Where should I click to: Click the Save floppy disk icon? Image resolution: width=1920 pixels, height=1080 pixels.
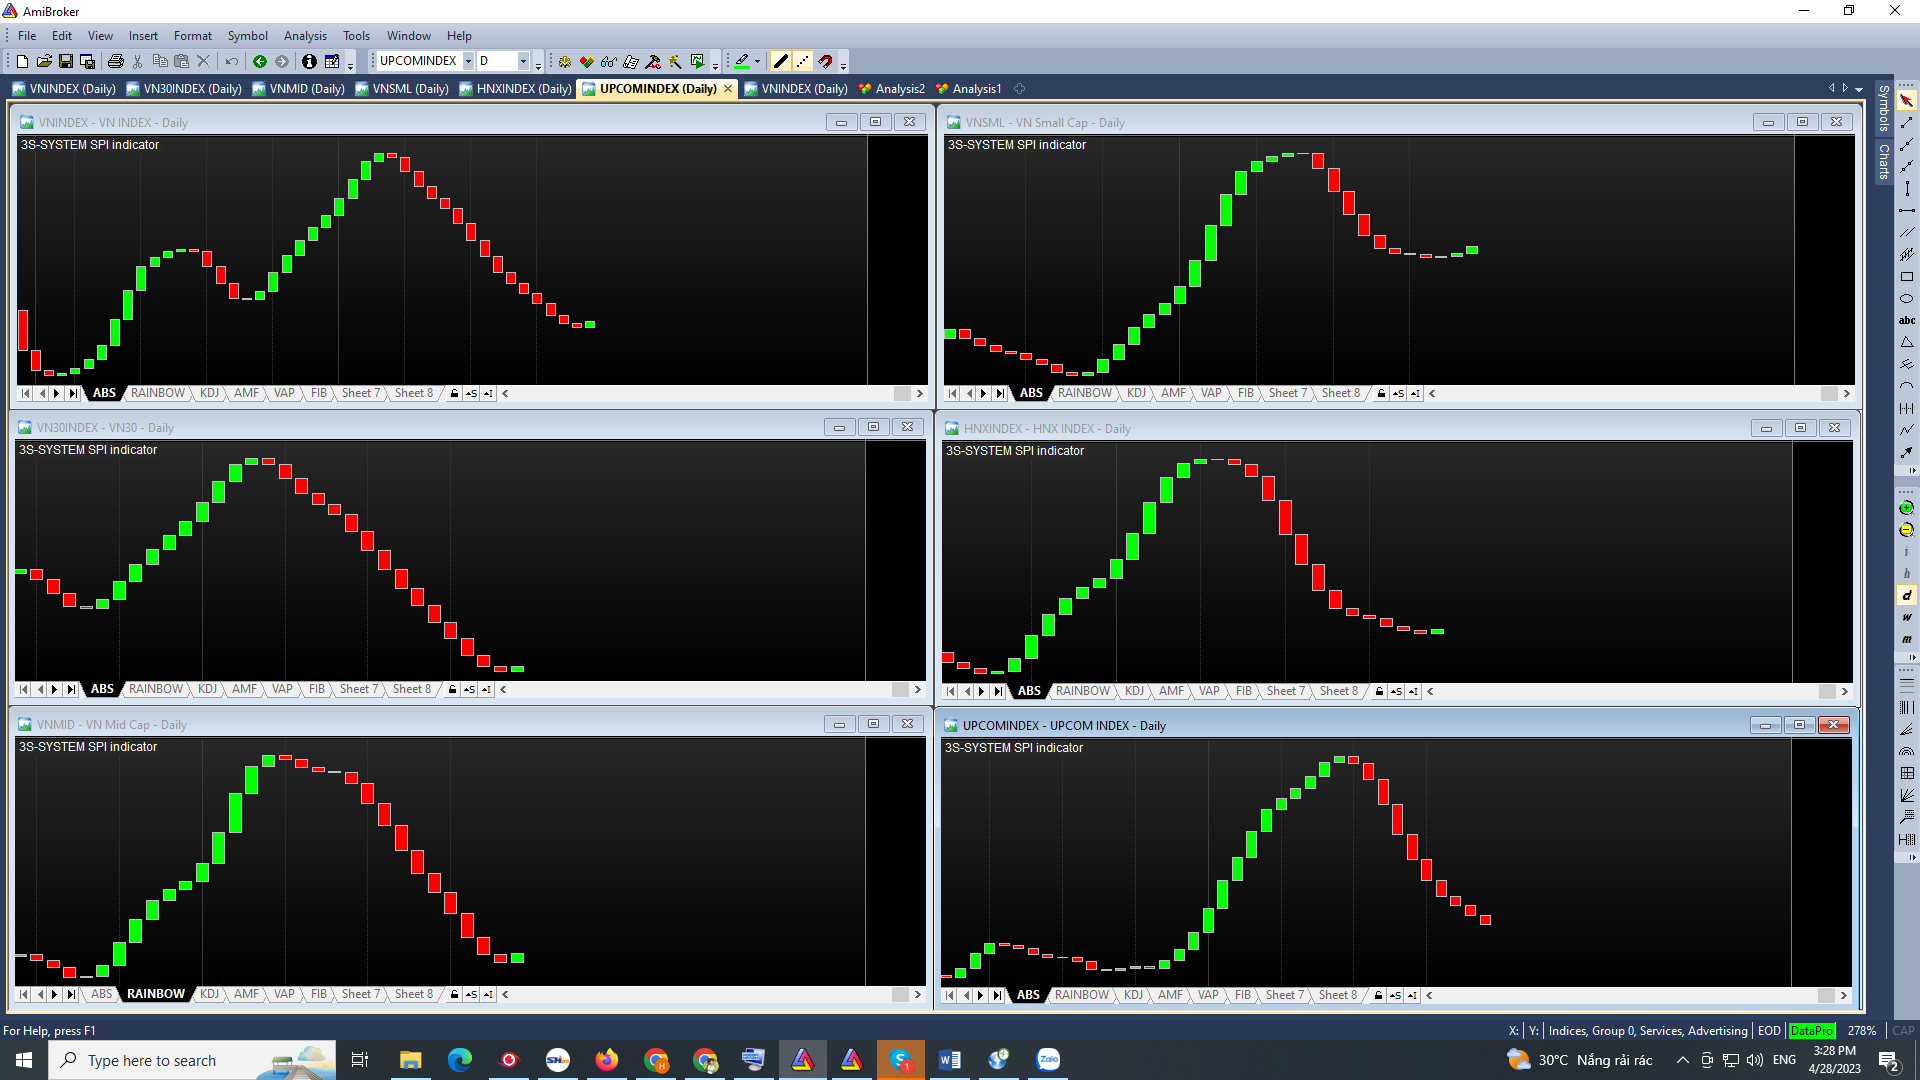tap(66, 62)
